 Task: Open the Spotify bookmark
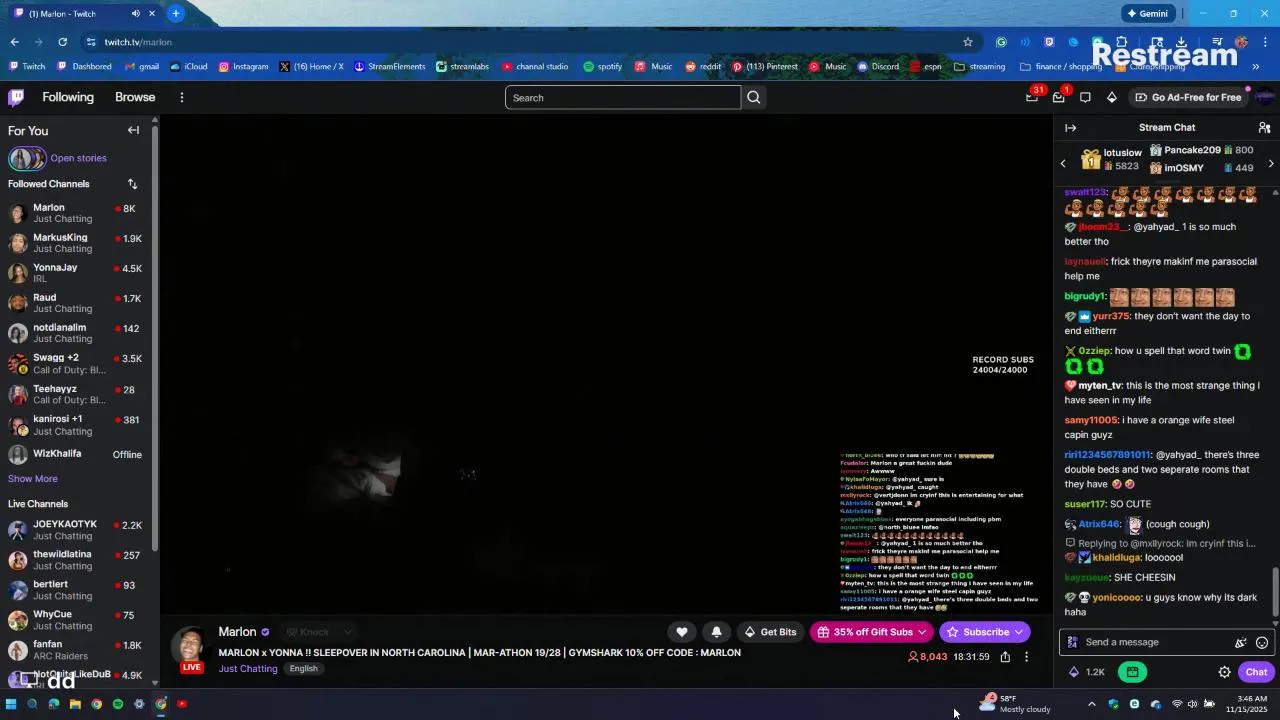(x=602, y=67)
